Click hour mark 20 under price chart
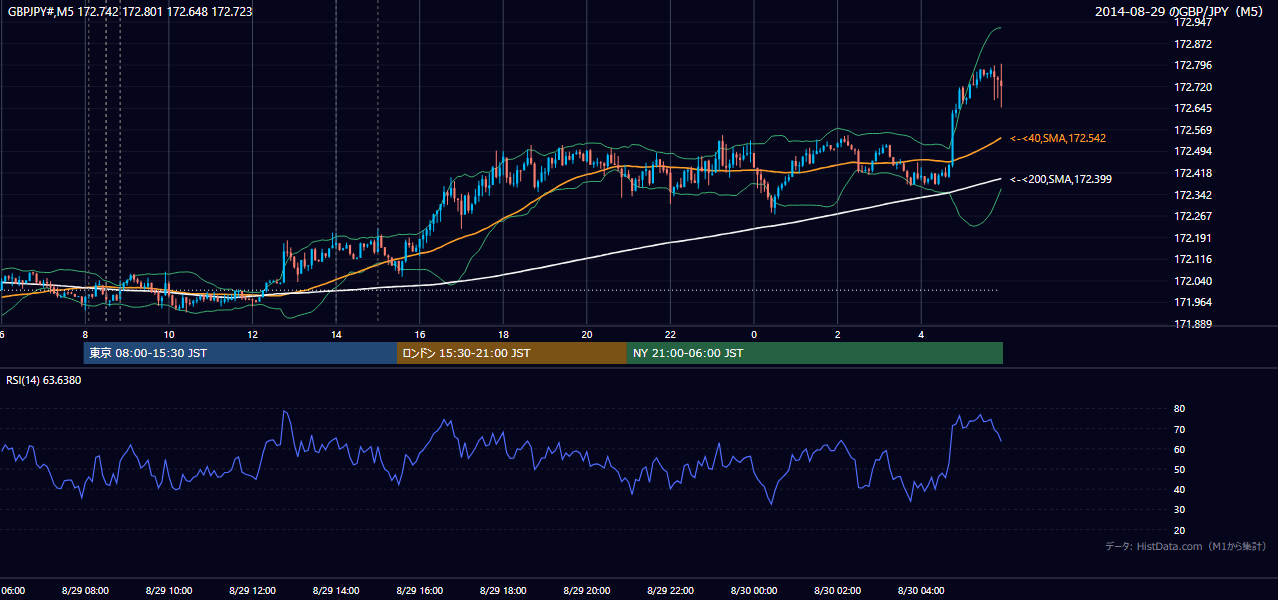Viewport: 1278px width, 600px height. pos(587,334)
